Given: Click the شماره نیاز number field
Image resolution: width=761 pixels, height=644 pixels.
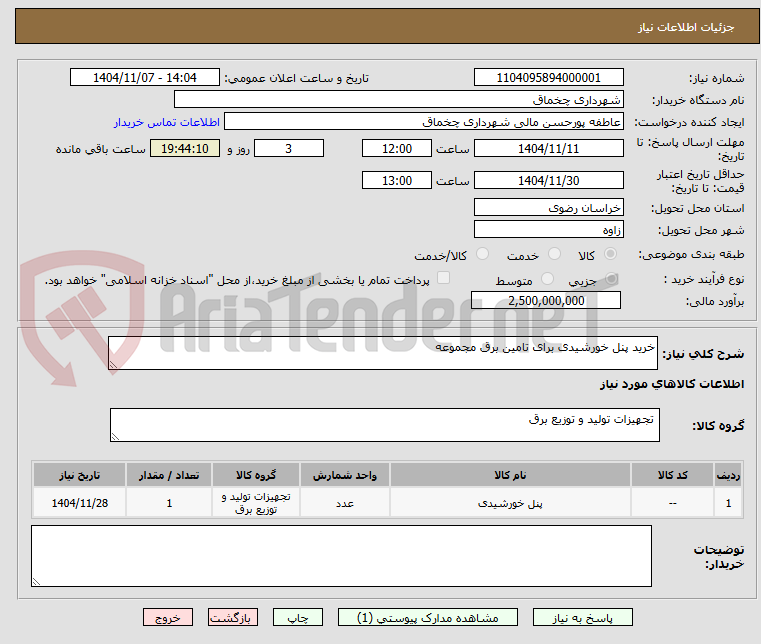Looking at the screenshot, I should tap(548, 77).
